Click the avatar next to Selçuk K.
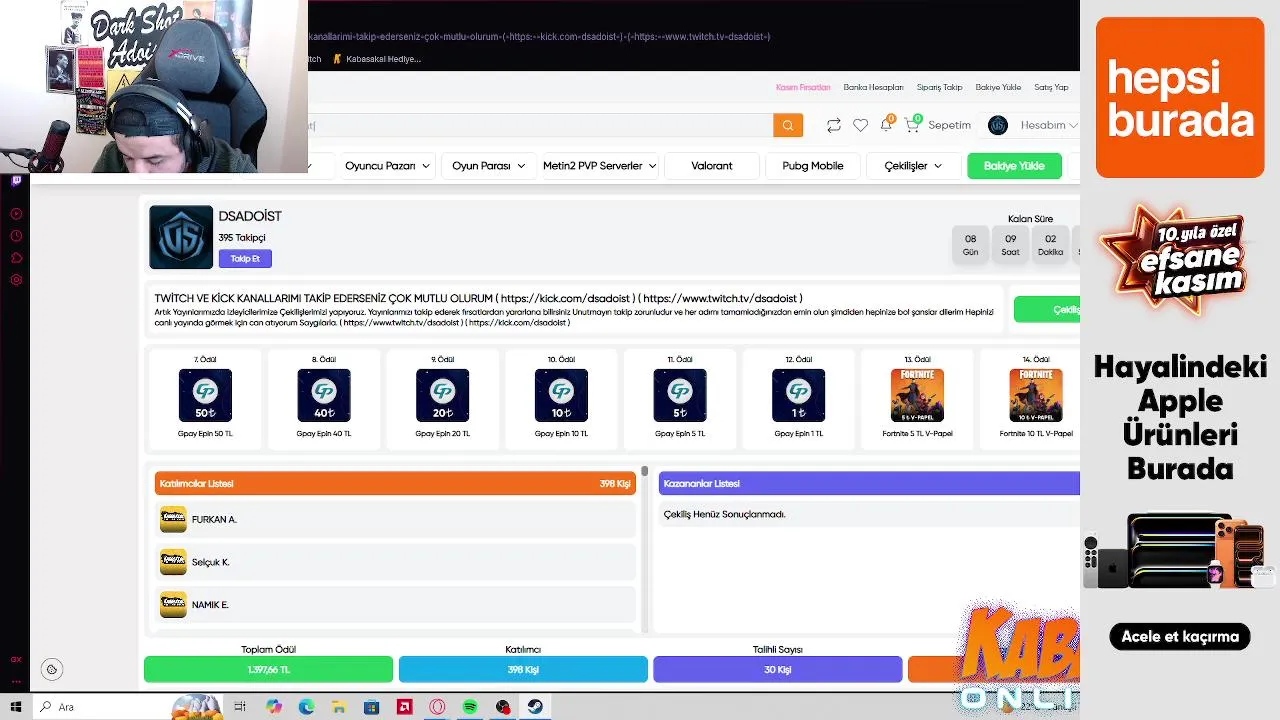The image size is (1280, 720). 173,562
